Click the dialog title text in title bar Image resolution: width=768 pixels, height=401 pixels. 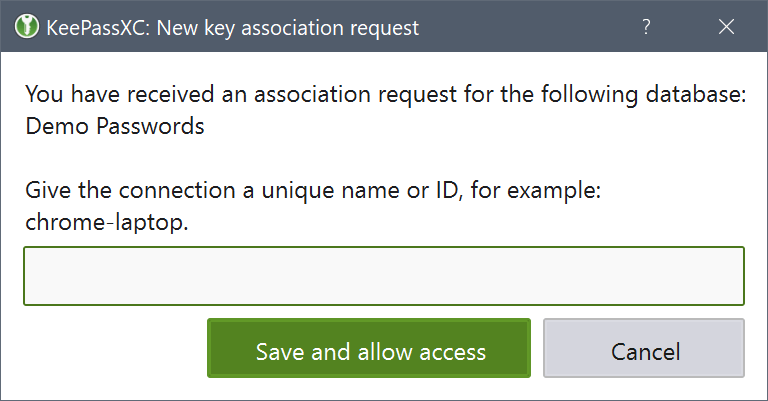pos(232,28)
